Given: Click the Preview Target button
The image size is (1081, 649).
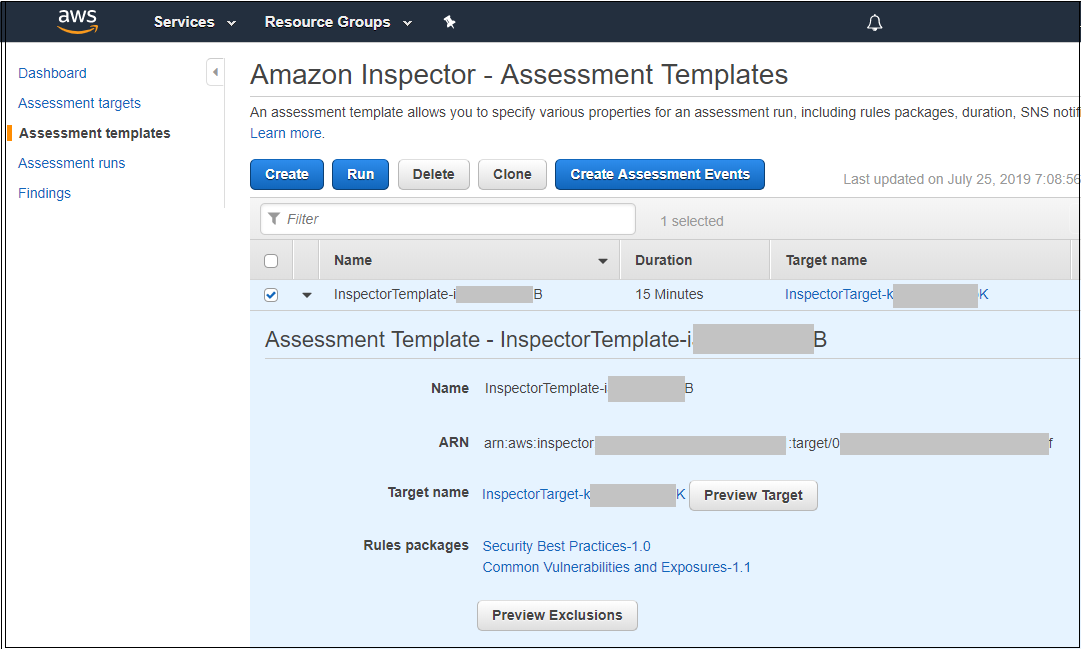Looking at the screenshot, I should click(754, 495).
